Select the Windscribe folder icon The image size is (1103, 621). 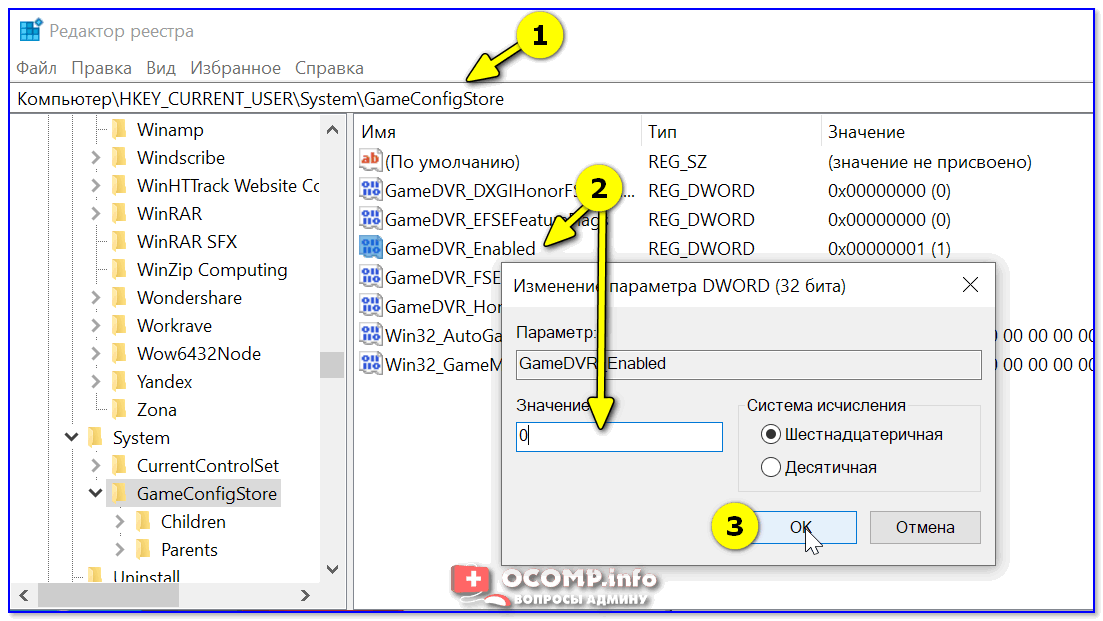click(x=120, y=158)
